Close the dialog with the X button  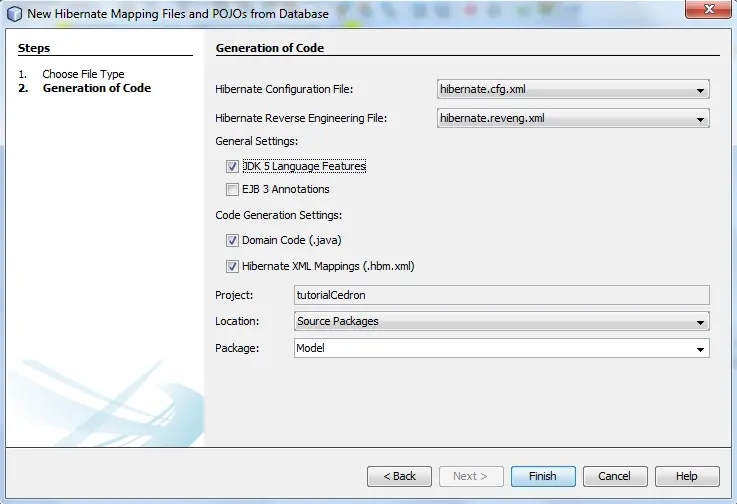click(708, 9)
